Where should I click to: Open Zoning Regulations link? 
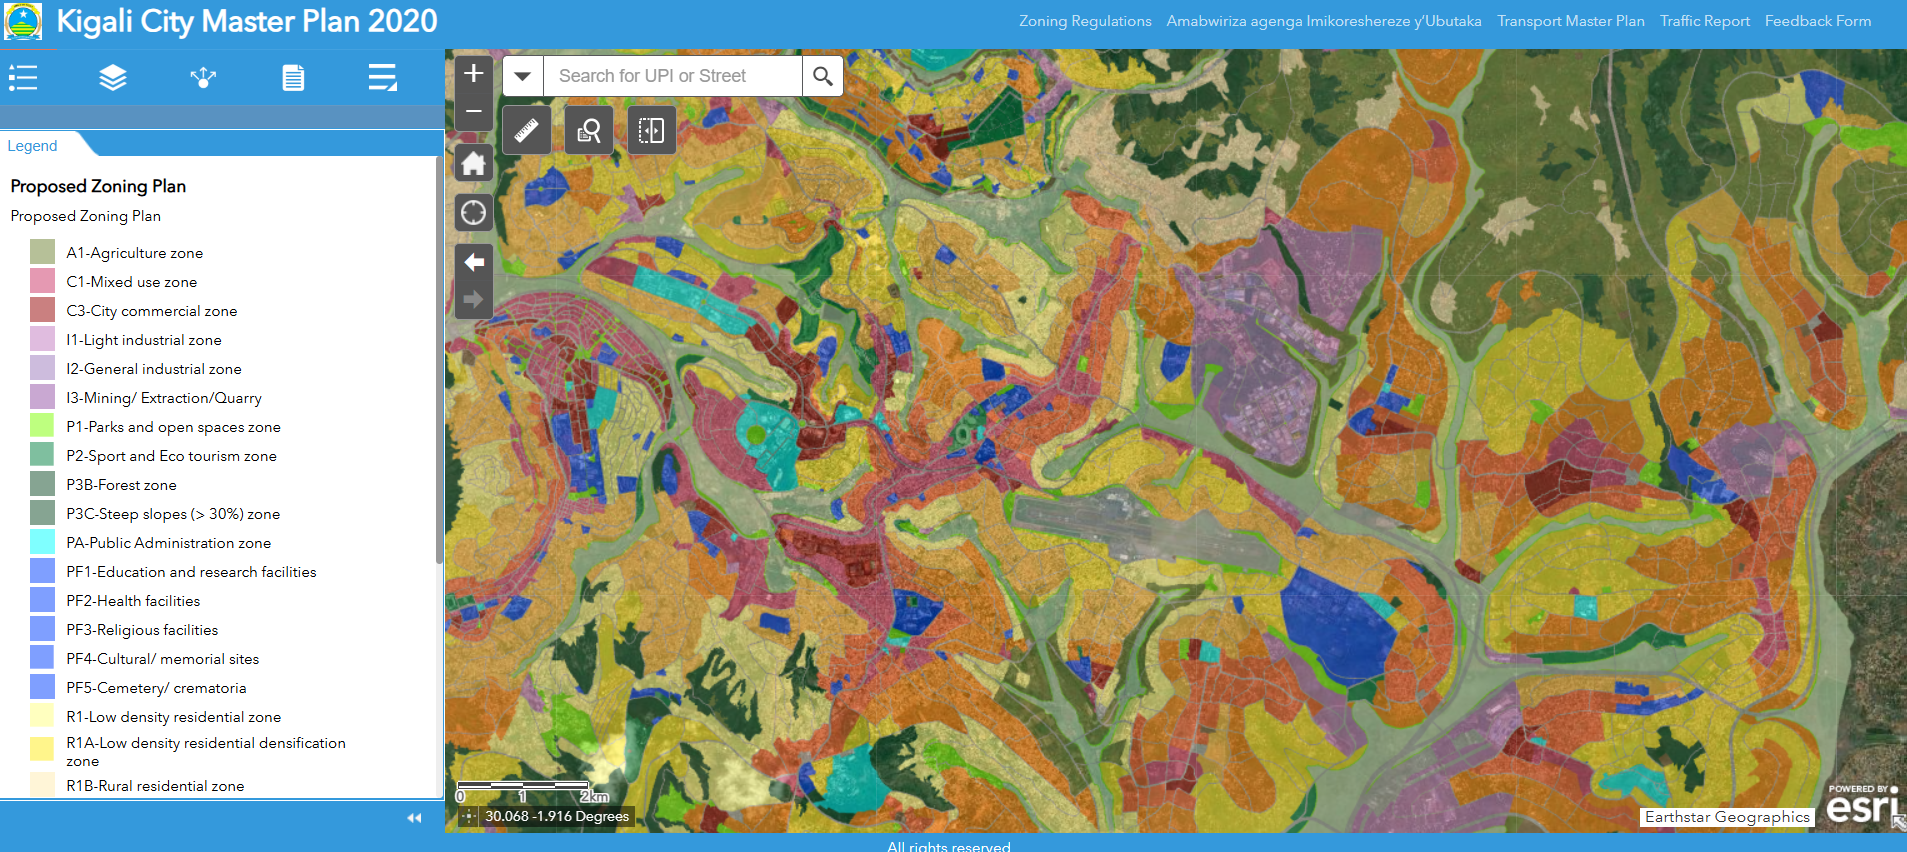[x=1085, y=21]
